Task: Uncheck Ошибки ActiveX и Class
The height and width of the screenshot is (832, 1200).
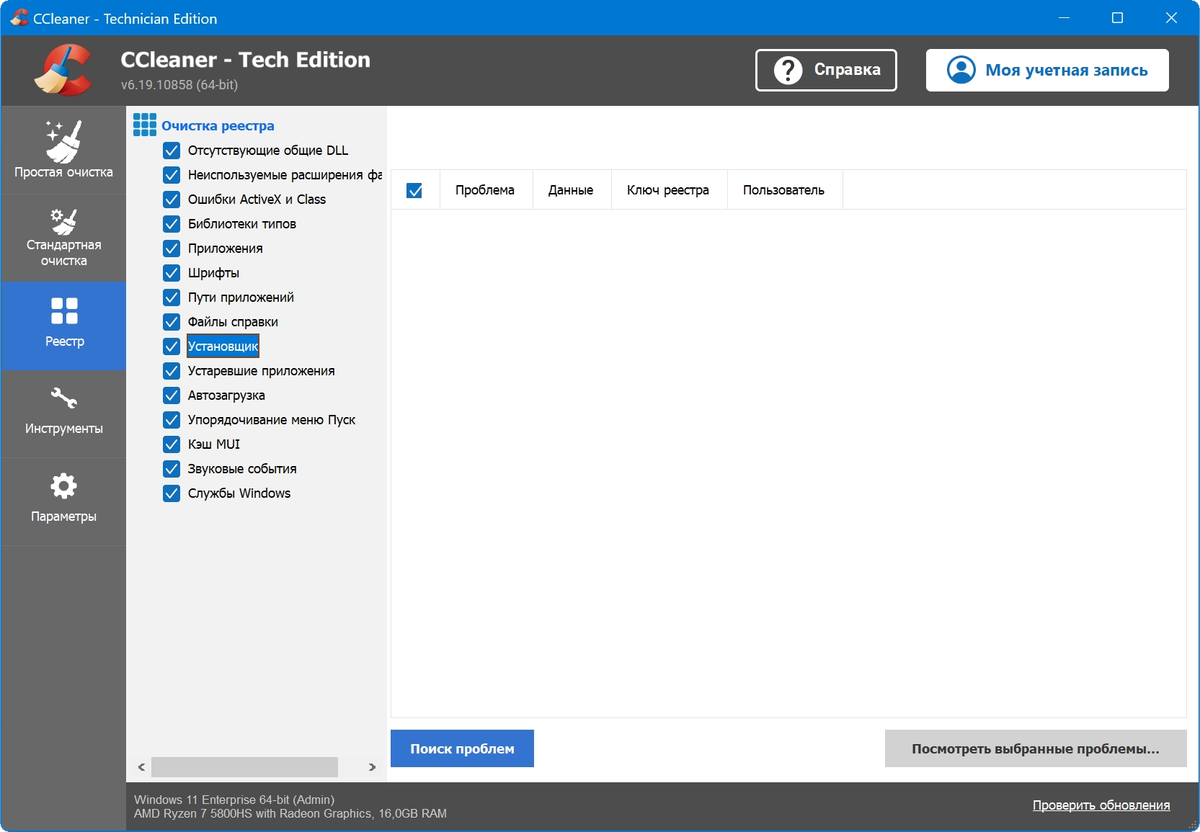Action: tap(171, 199)
